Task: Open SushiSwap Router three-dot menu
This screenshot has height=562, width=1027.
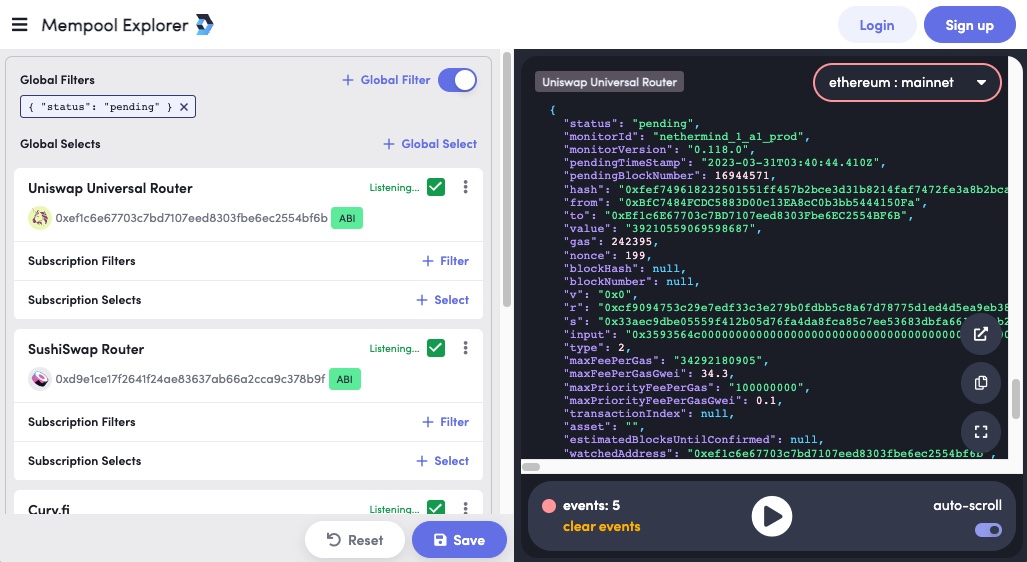Action: coord(465,348)
